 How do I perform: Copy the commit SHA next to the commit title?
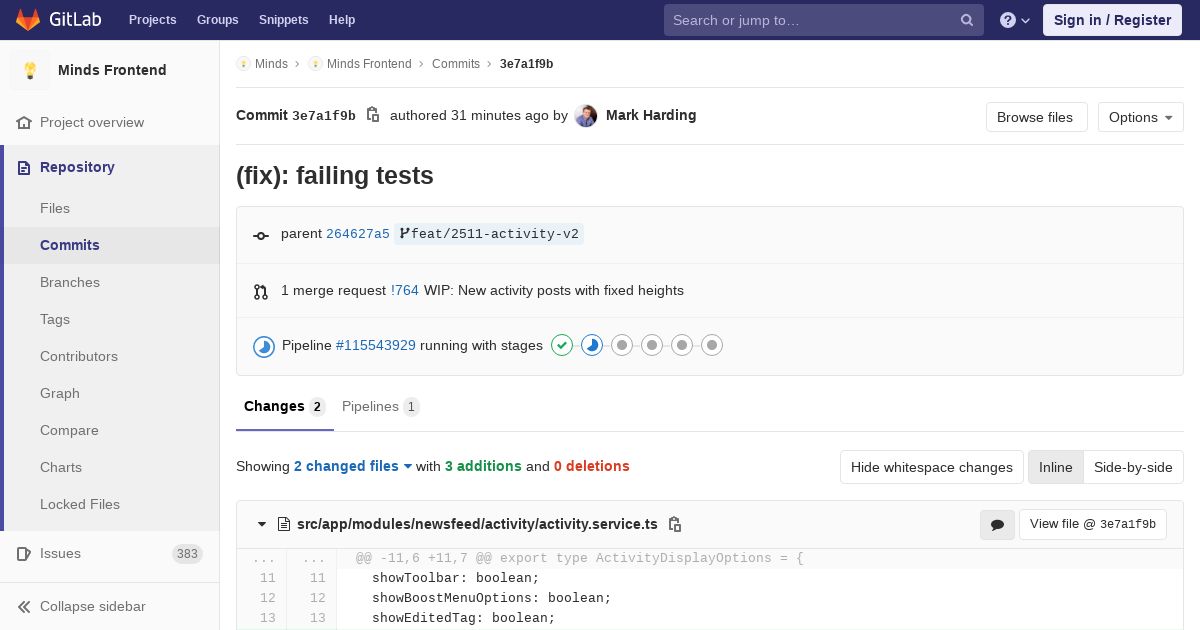pos(373,115)
